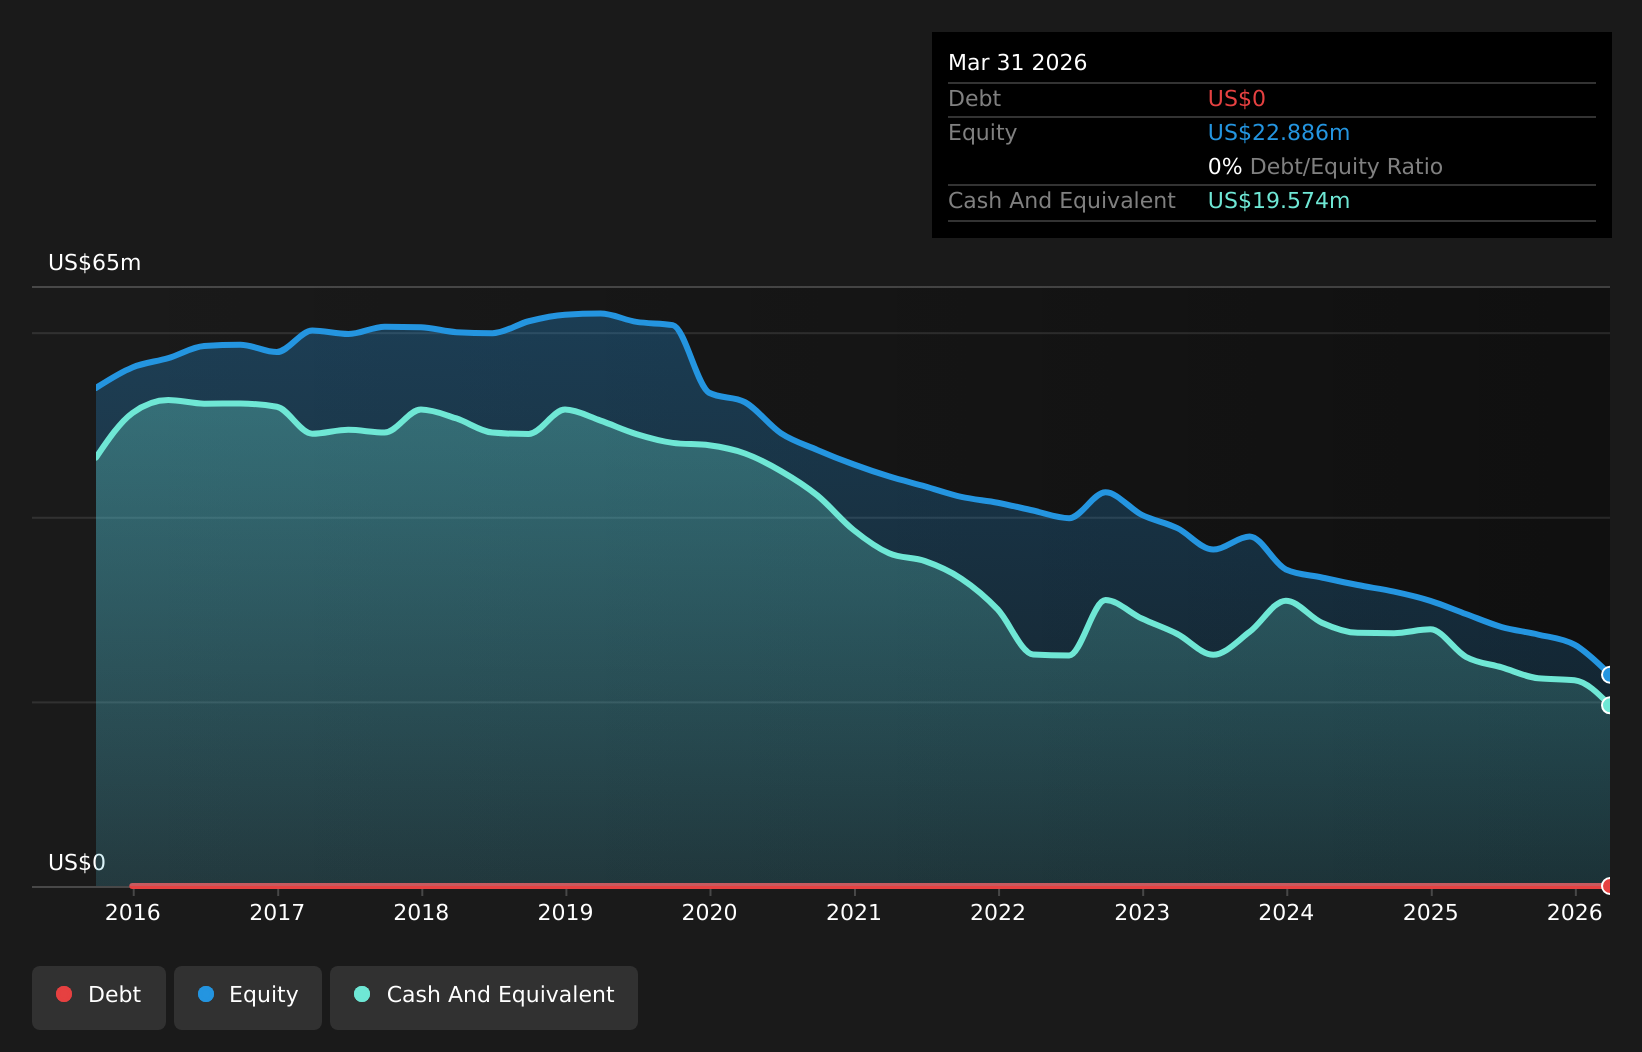Select the red Debt endpoint marker

pyautogui.click(x=1608, y=886)
